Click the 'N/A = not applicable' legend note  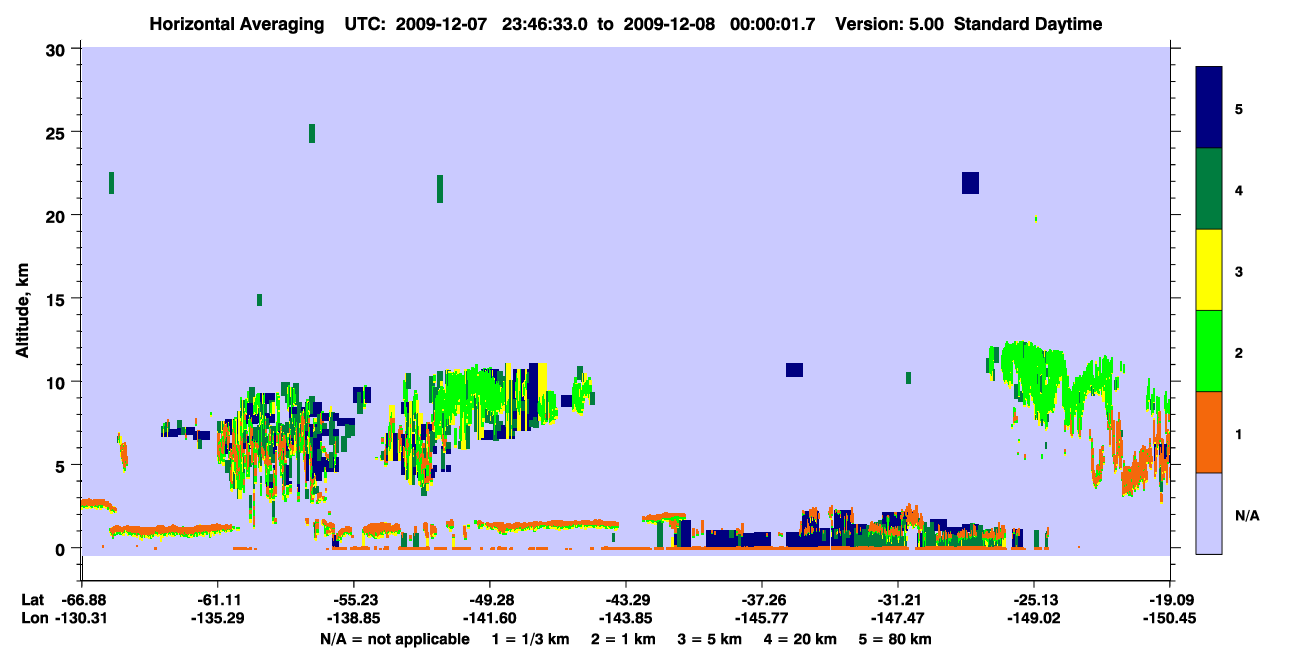[x=394, y=639]
